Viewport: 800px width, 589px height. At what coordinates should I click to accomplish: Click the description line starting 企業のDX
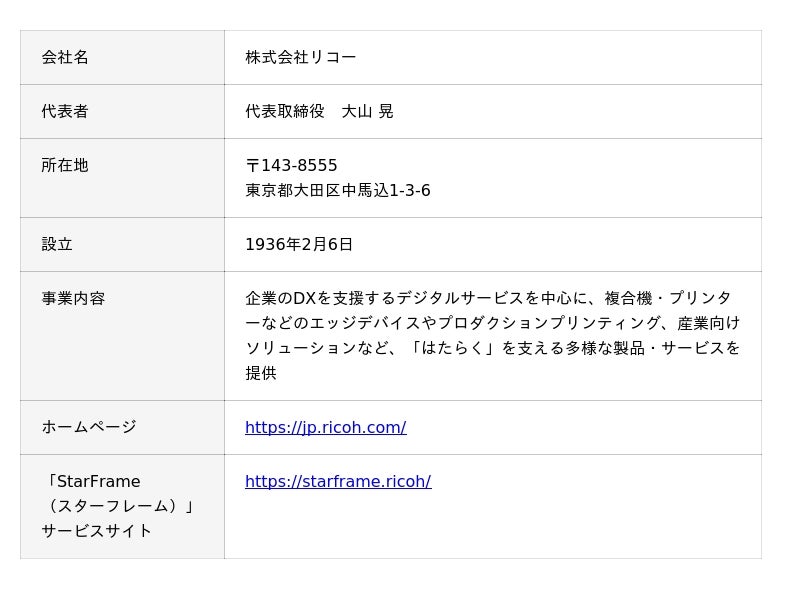coord(488,299)
